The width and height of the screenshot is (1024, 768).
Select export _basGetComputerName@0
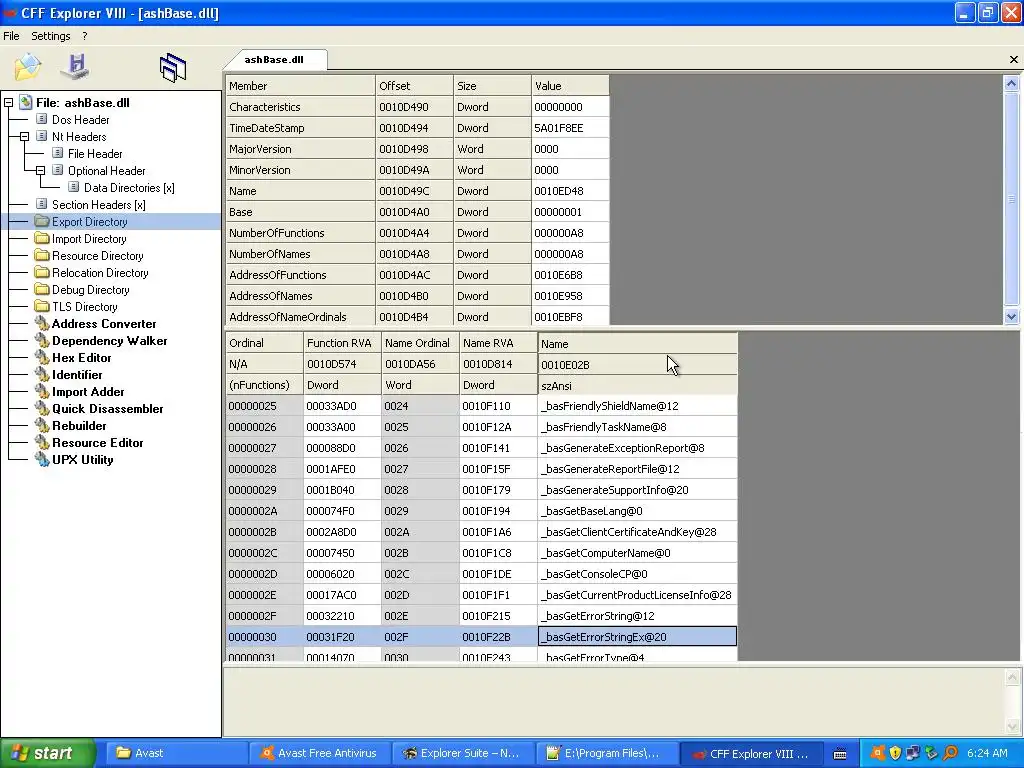(x=637, y=553)
